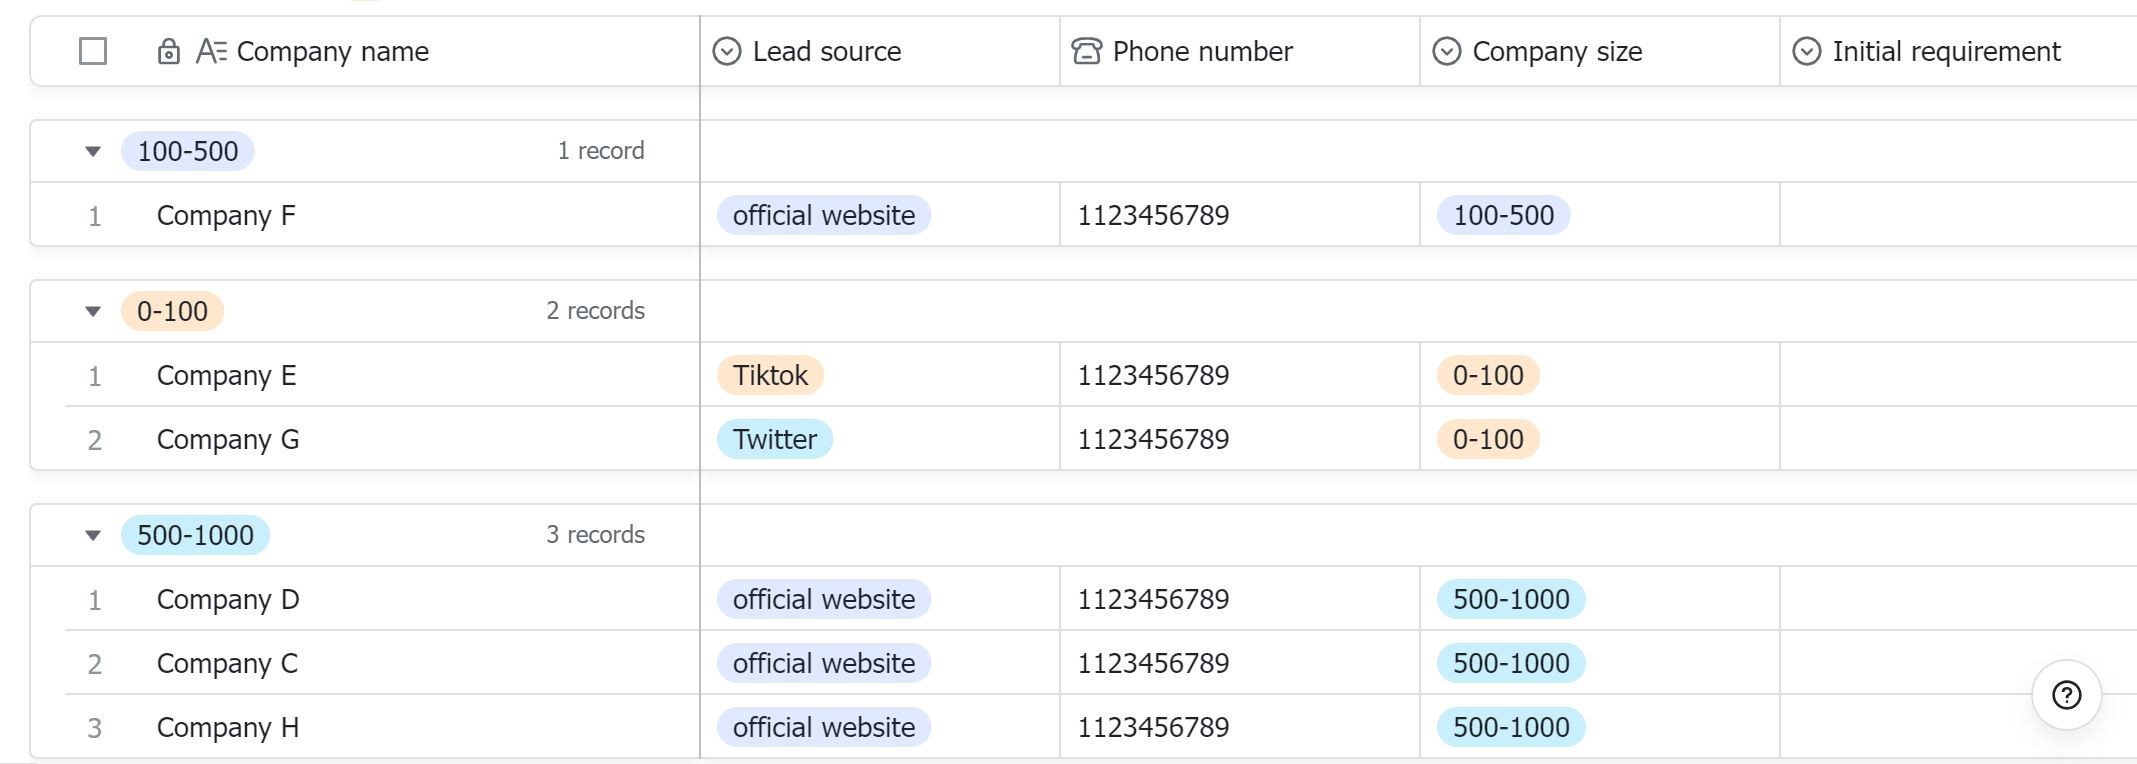The image size is (2137, 764).
Task: Open the help question mark button
Action: [x=2066, y=695]
